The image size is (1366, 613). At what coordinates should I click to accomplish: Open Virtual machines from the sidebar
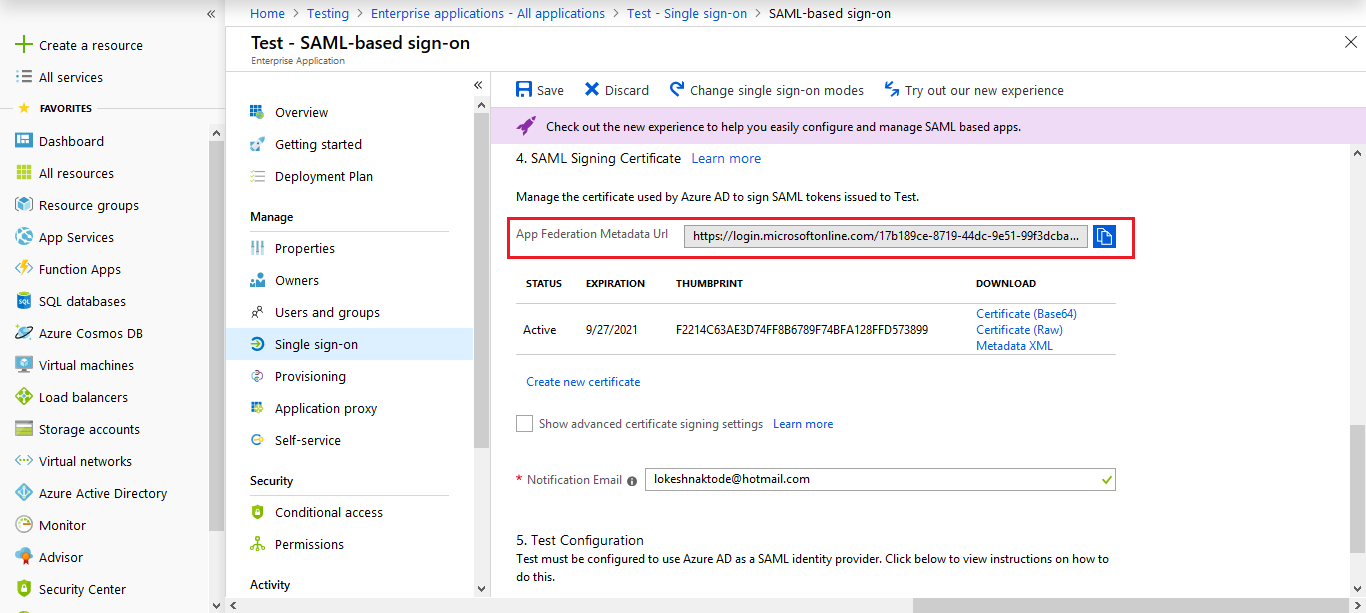tap(22, 364)
